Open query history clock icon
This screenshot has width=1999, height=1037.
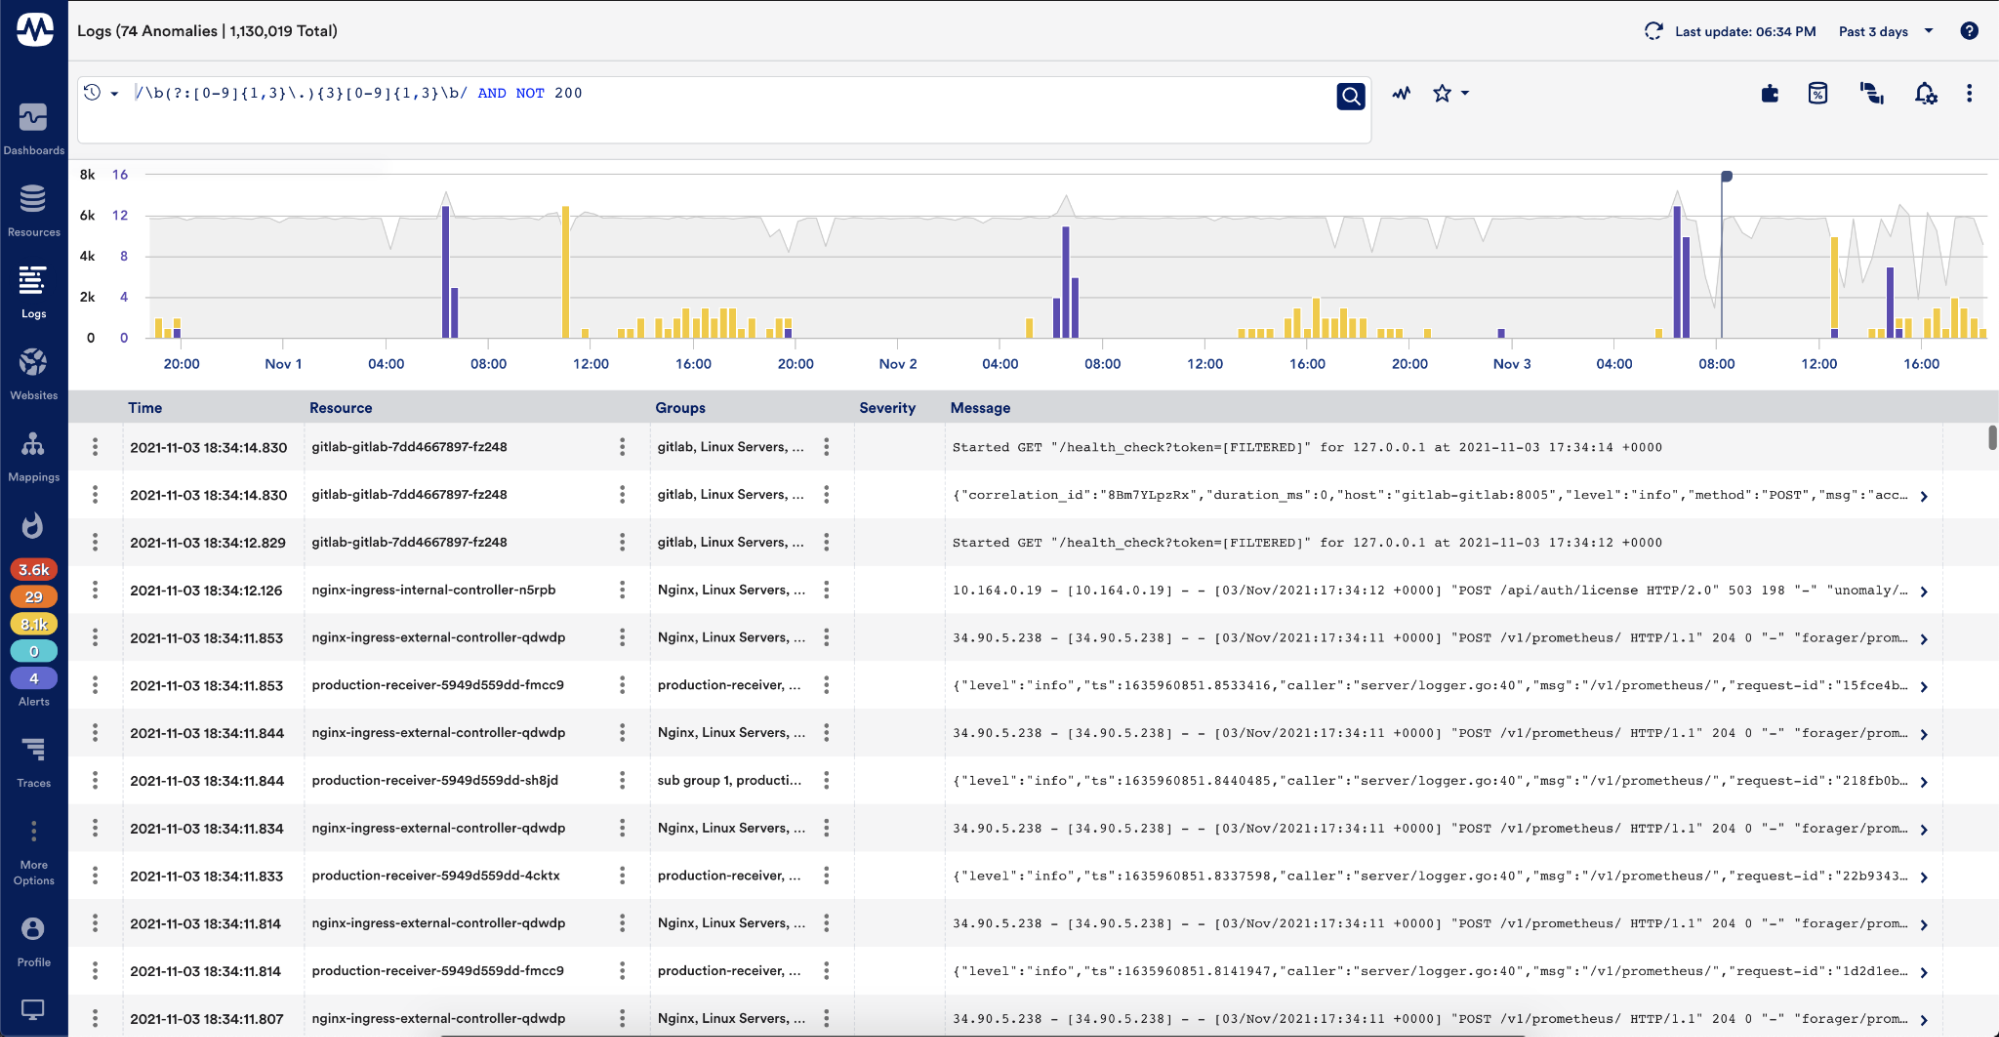92,92
